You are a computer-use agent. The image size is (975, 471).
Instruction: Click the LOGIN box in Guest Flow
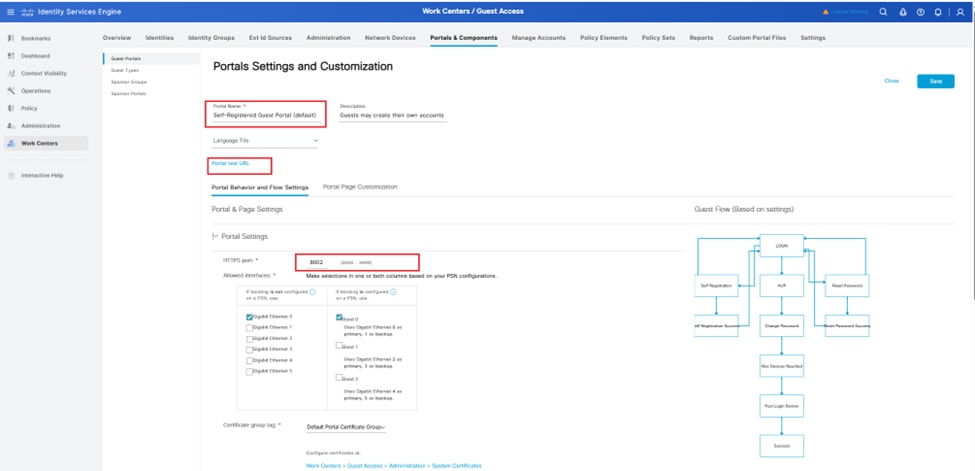(782, 246)
